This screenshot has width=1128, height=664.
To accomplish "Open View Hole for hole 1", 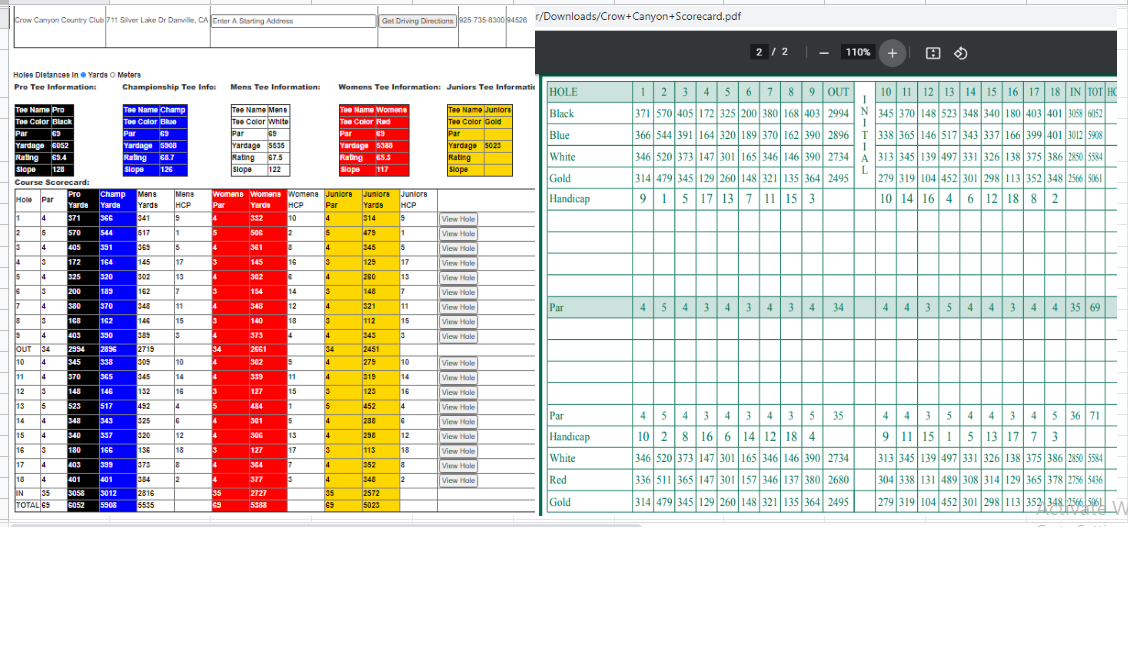I will tap(458, 219).
